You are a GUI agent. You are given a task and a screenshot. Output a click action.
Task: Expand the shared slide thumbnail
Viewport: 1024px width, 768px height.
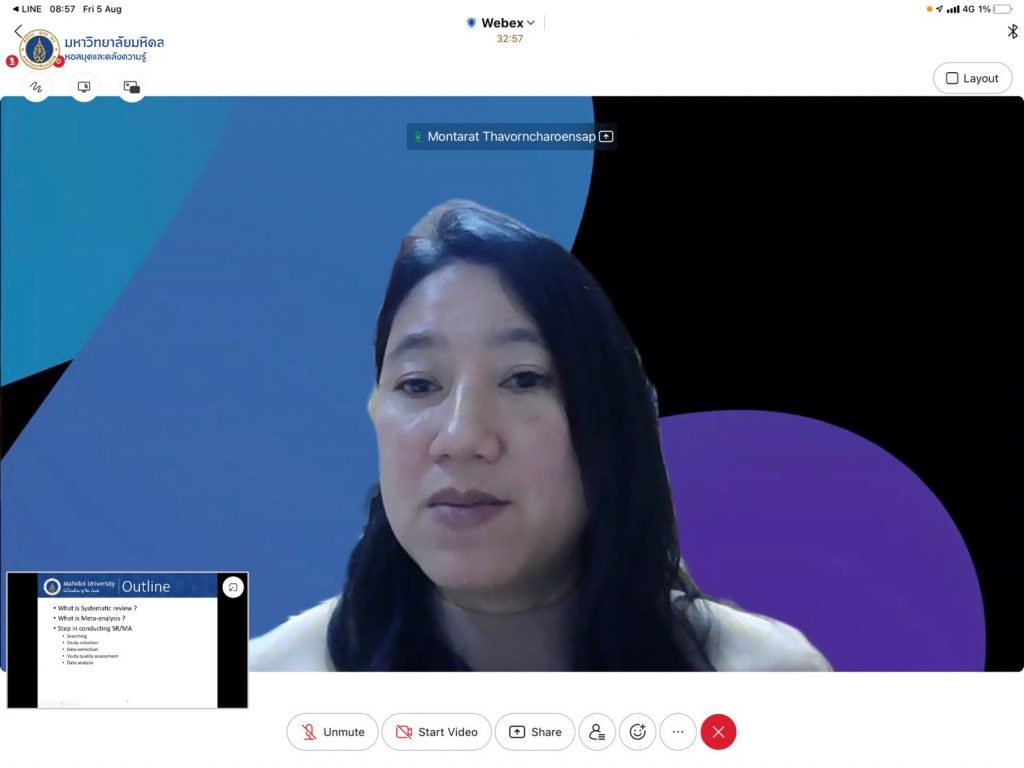pos(232,587)
